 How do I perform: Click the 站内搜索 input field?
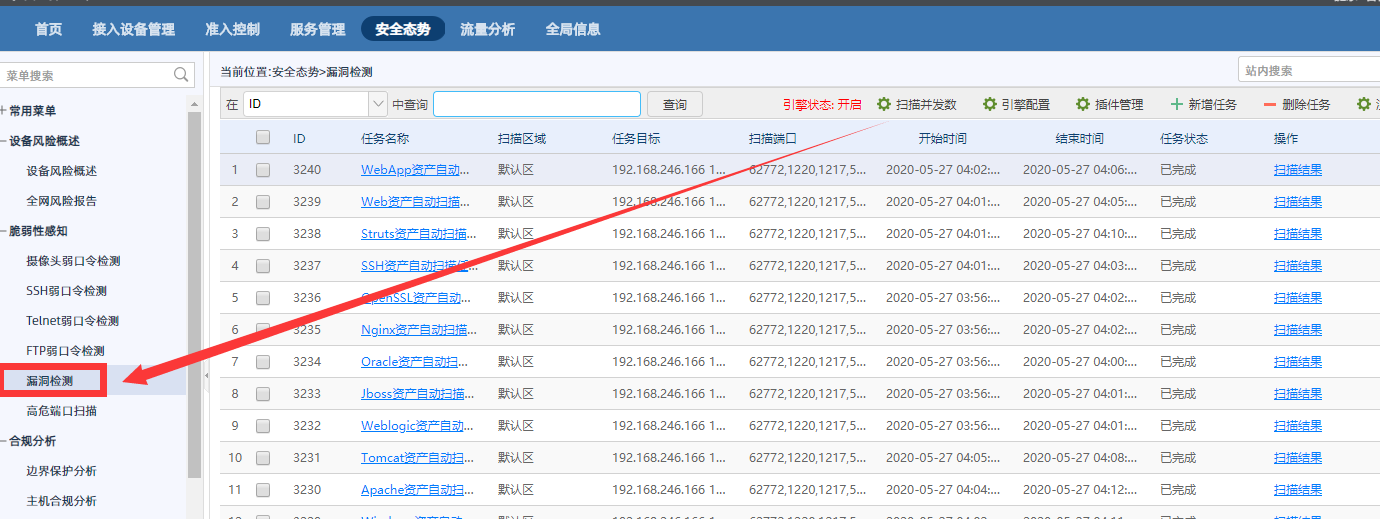(x=1308, y=71)
